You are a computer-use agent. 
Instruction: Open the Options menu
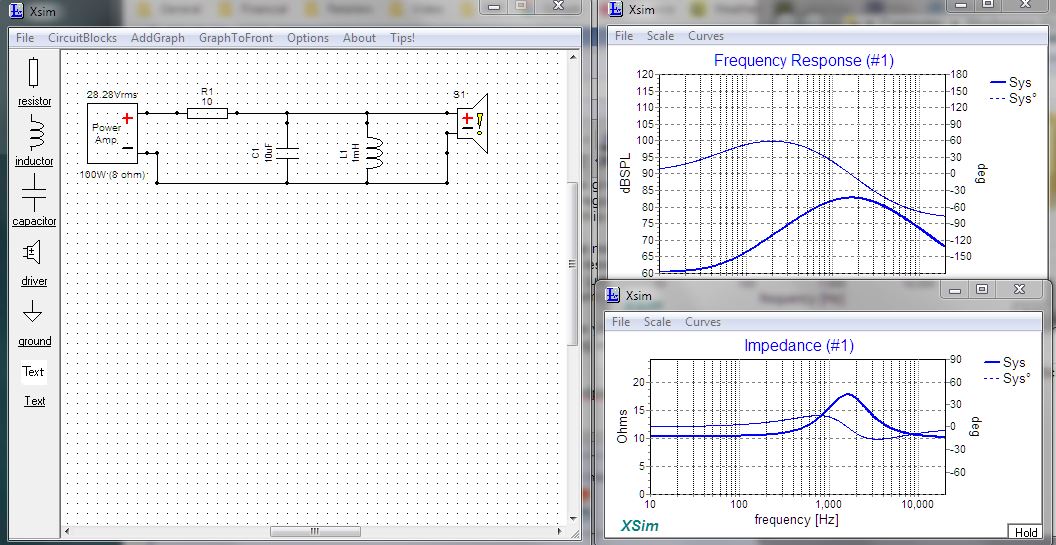click(308, 38)
